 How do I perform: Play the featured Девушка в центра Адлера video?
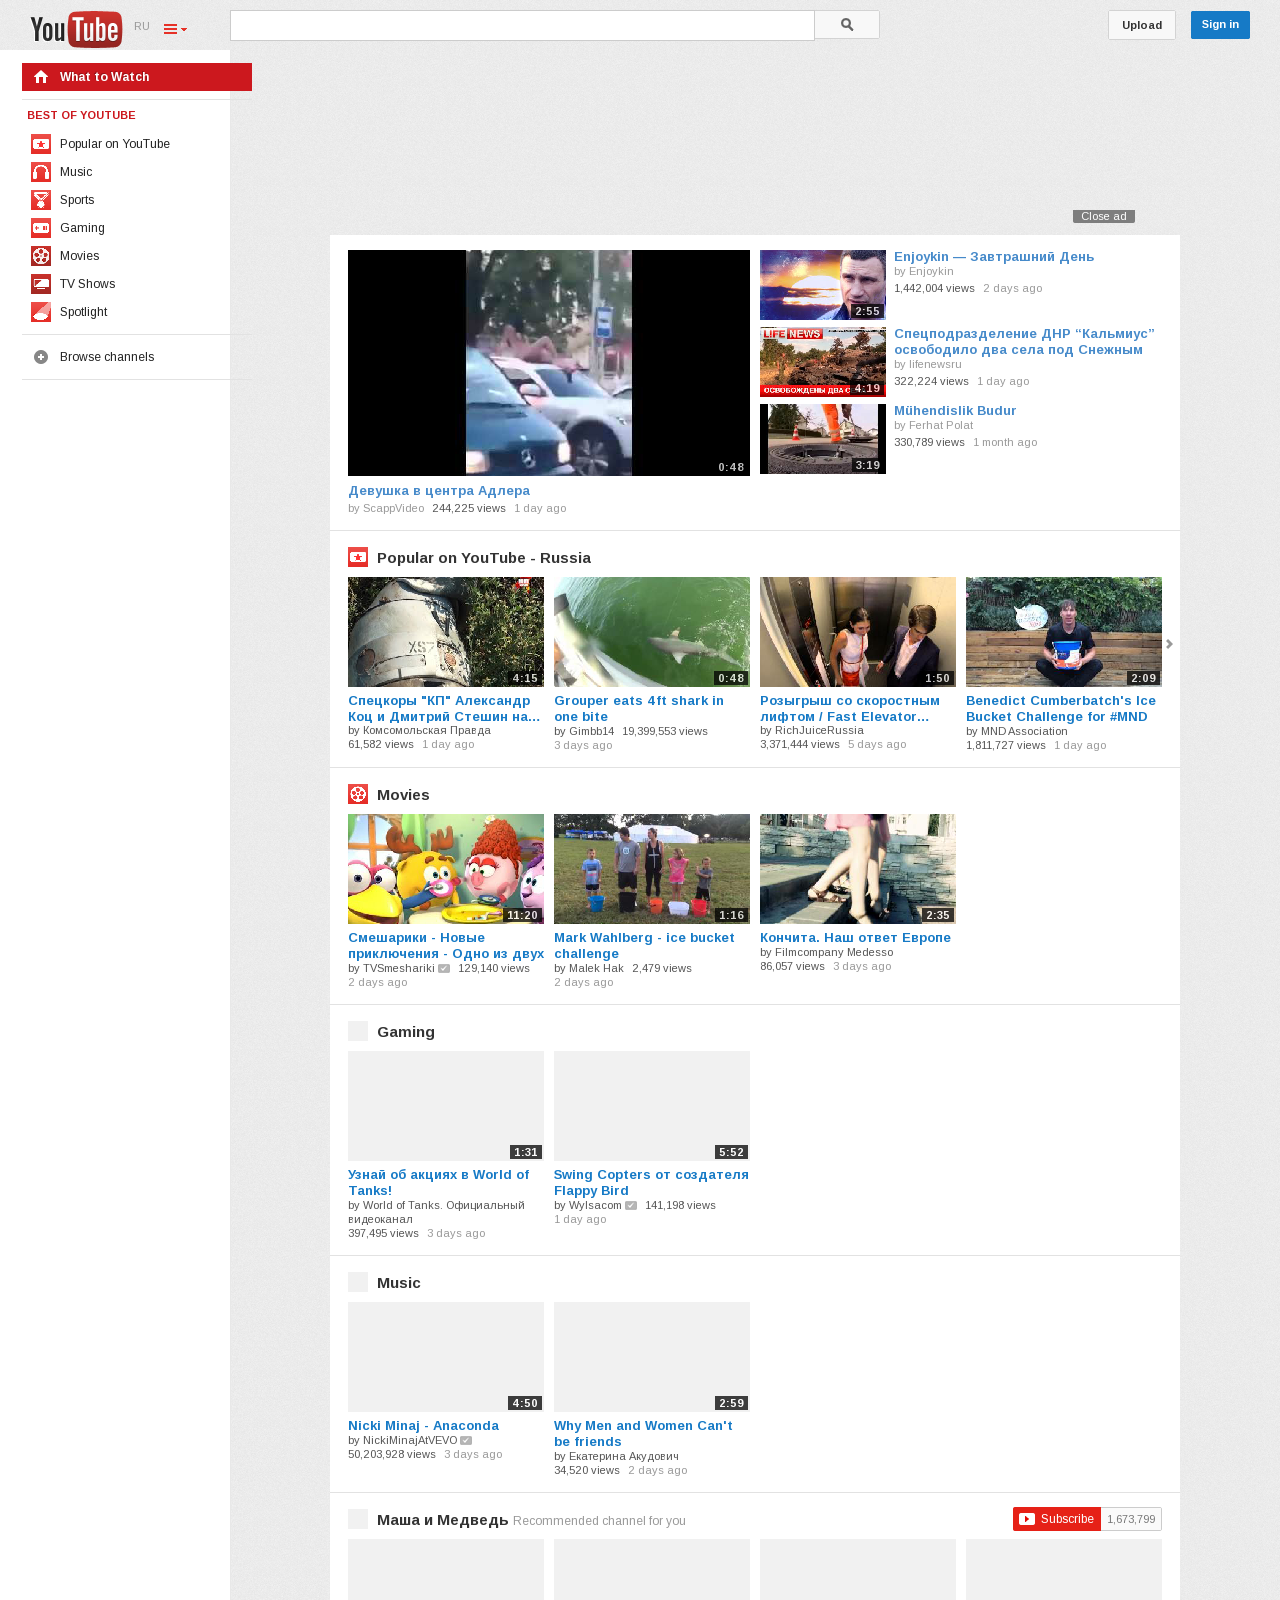(x=549, y=363)
